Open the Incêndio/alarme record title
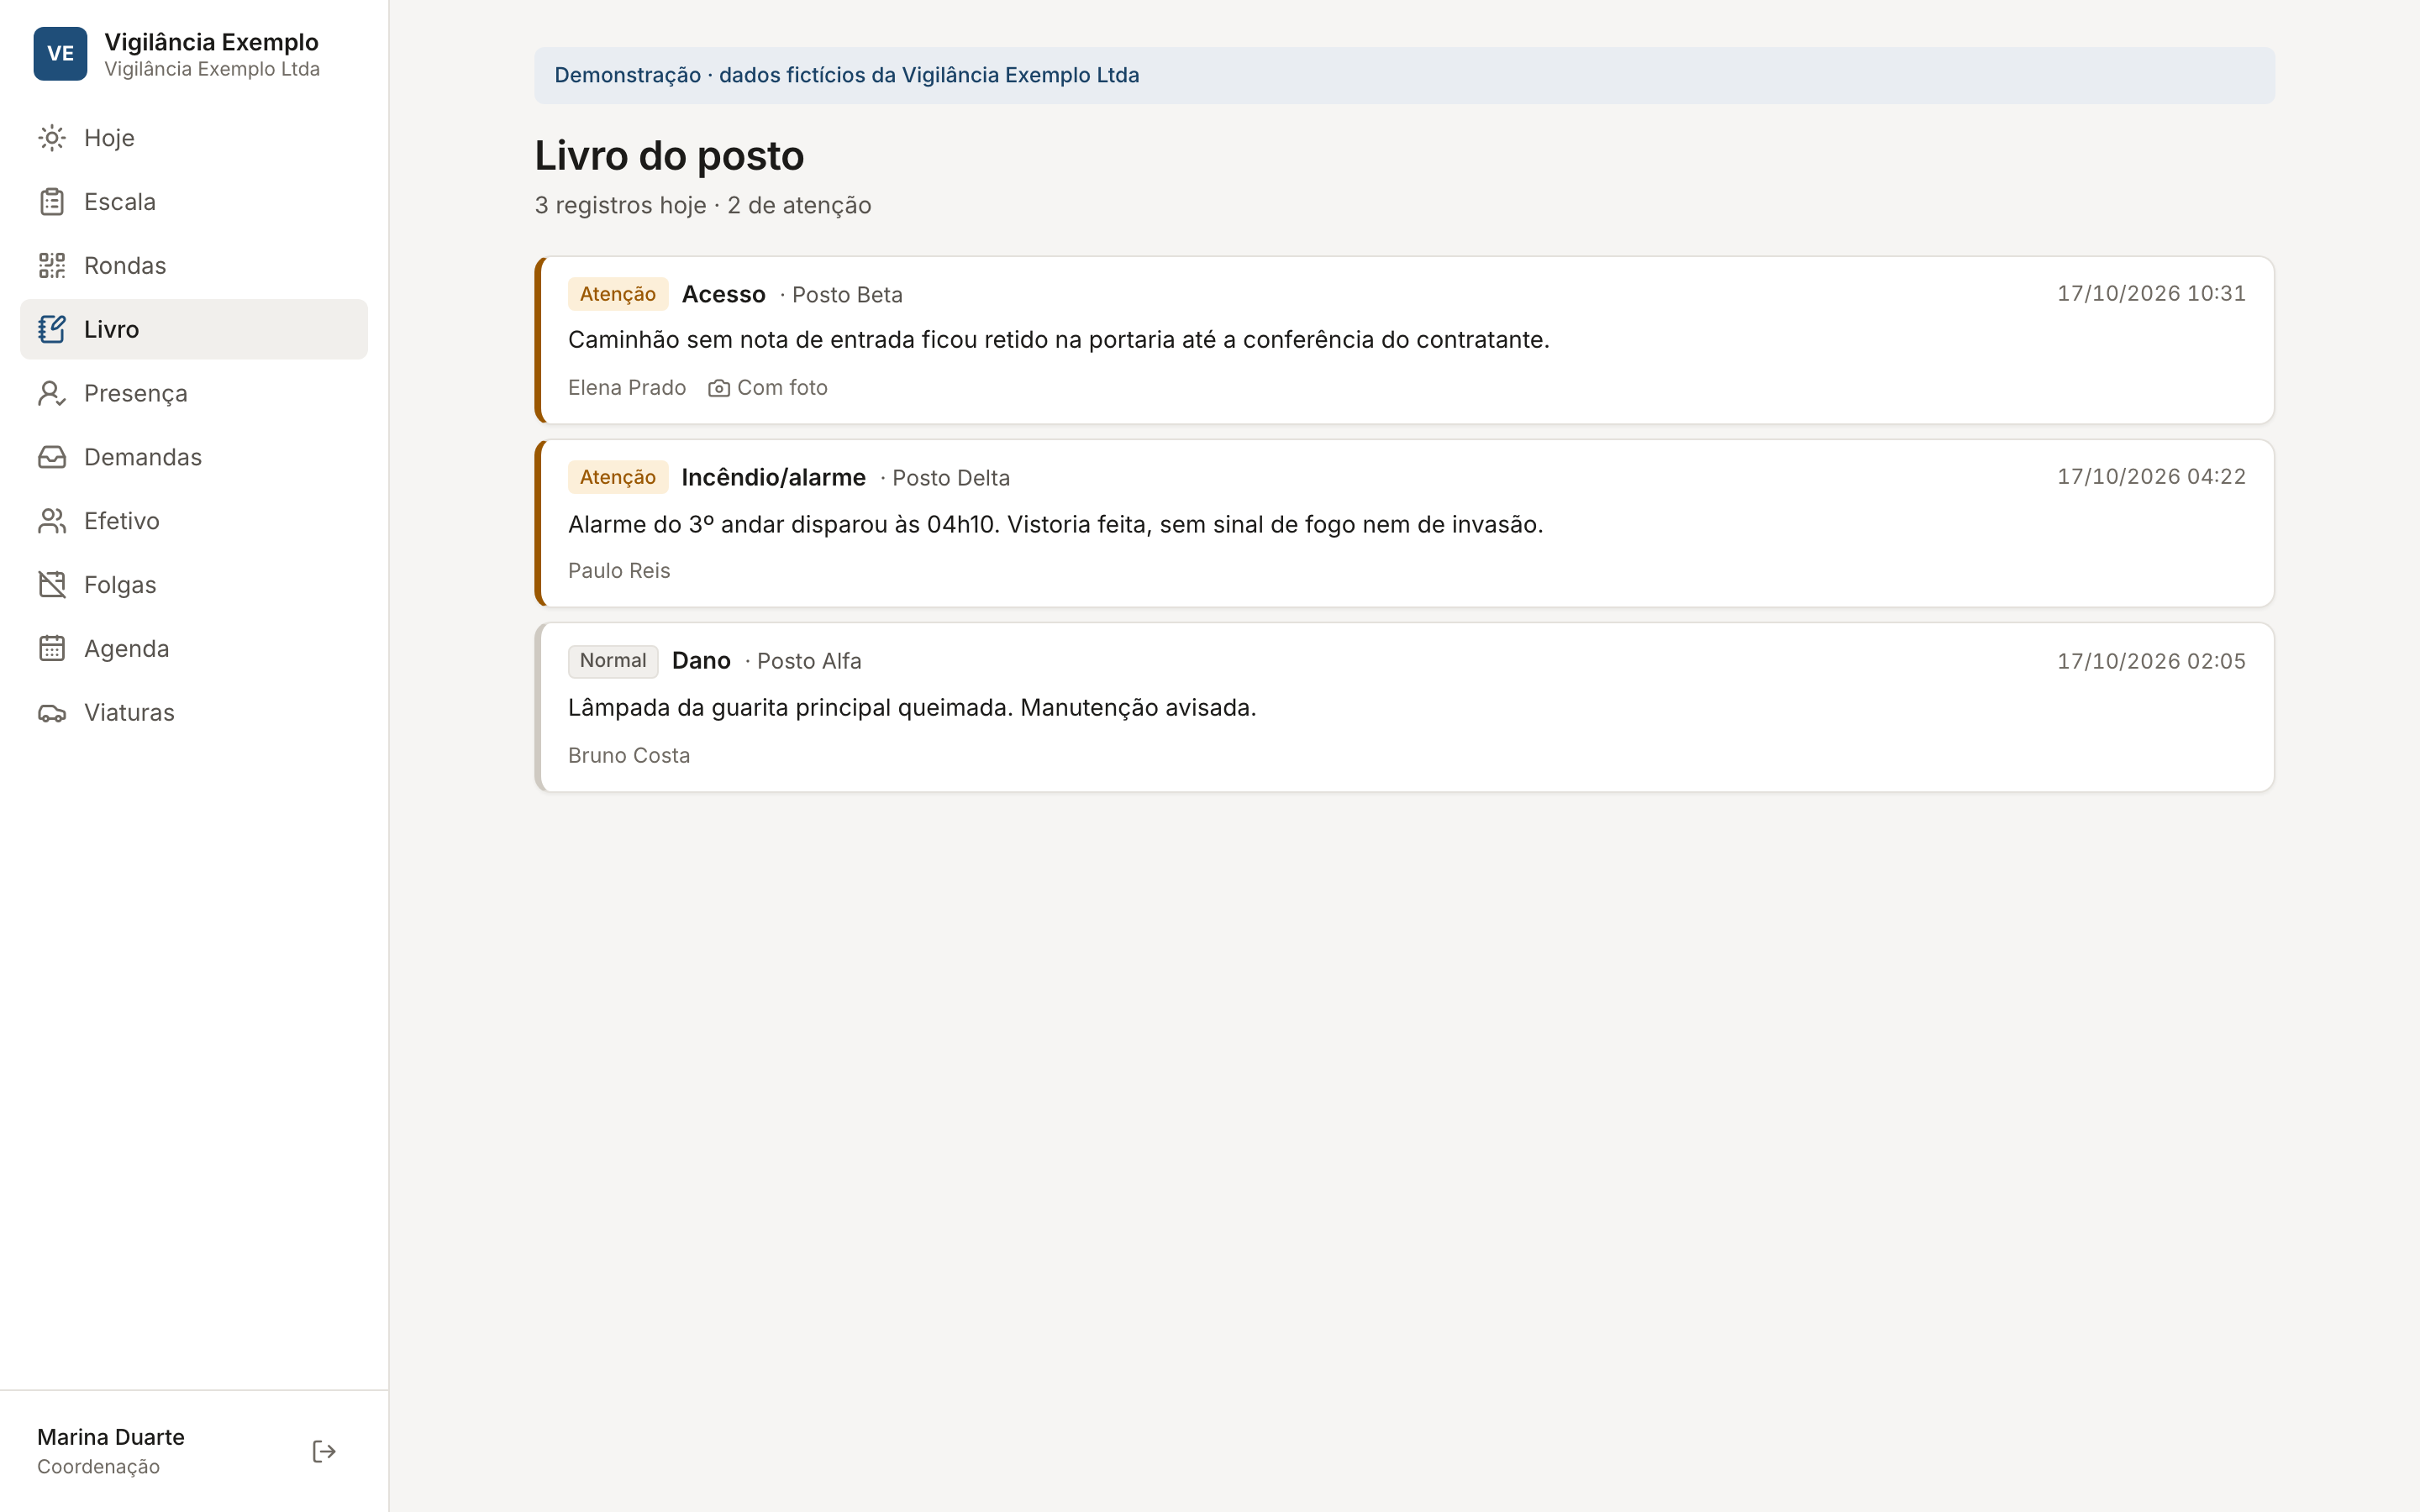The image size is (2420, 1512). pos(773,477)
